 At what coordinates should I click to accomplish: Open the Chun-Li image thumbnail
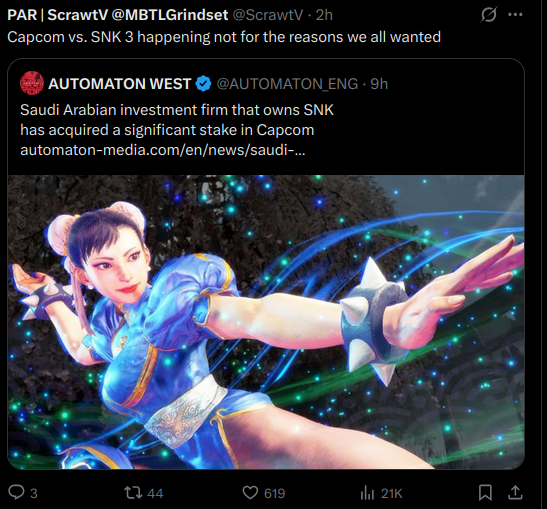click(x=266, y=322)
